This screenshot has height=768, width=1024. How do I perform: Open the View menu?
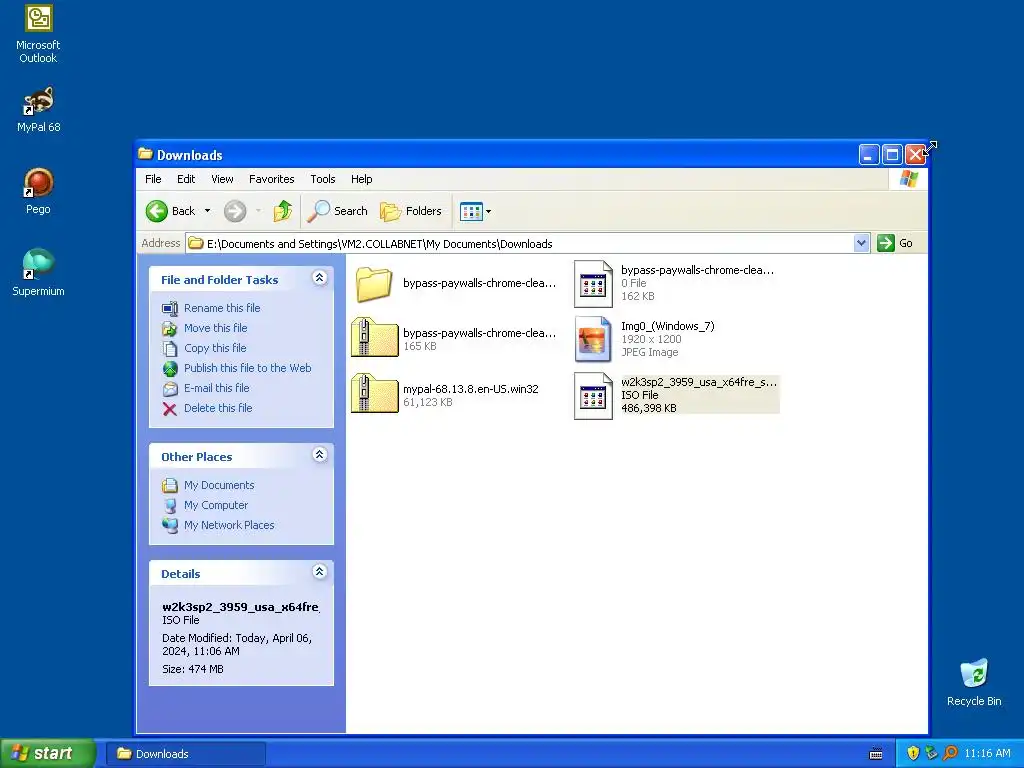tap(222, 179)
